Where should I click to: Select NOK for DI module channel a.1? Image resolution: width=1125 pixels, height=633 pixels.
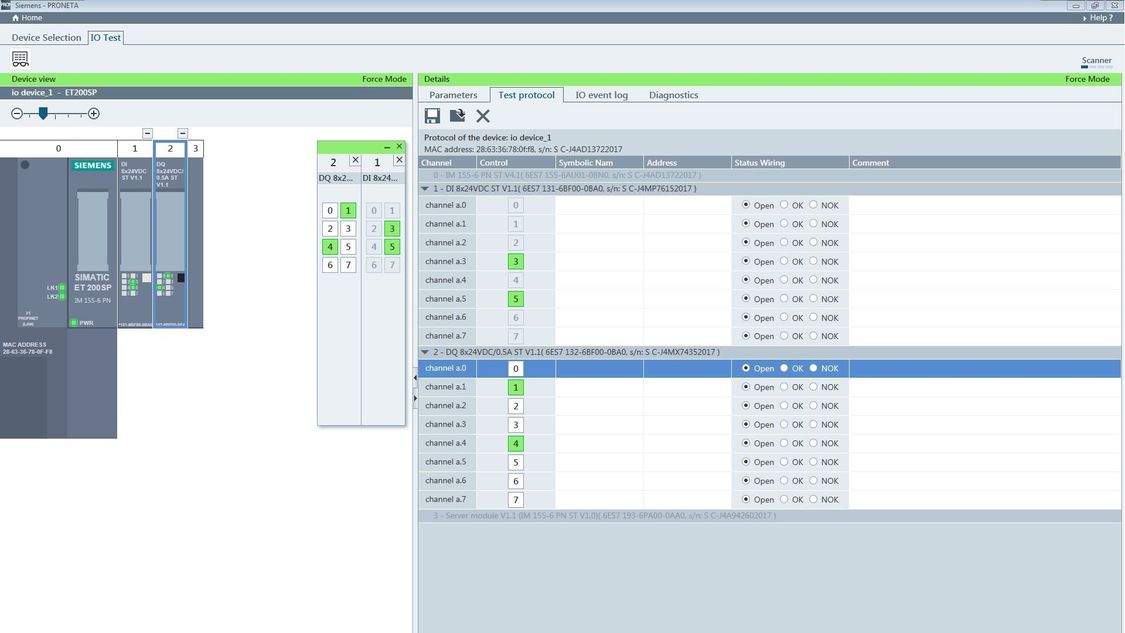pos(813,223)
